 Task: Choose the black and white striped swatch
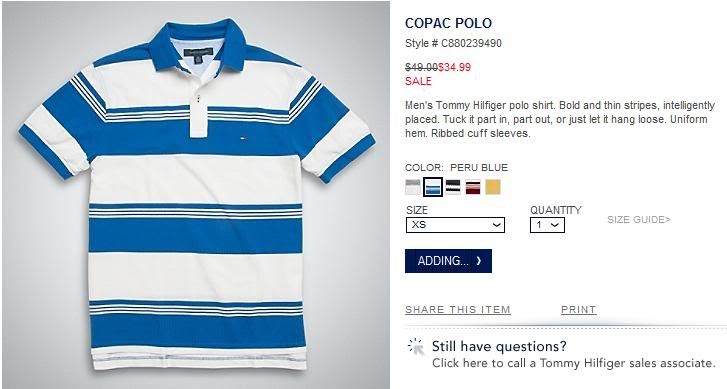tap(453, 187)
